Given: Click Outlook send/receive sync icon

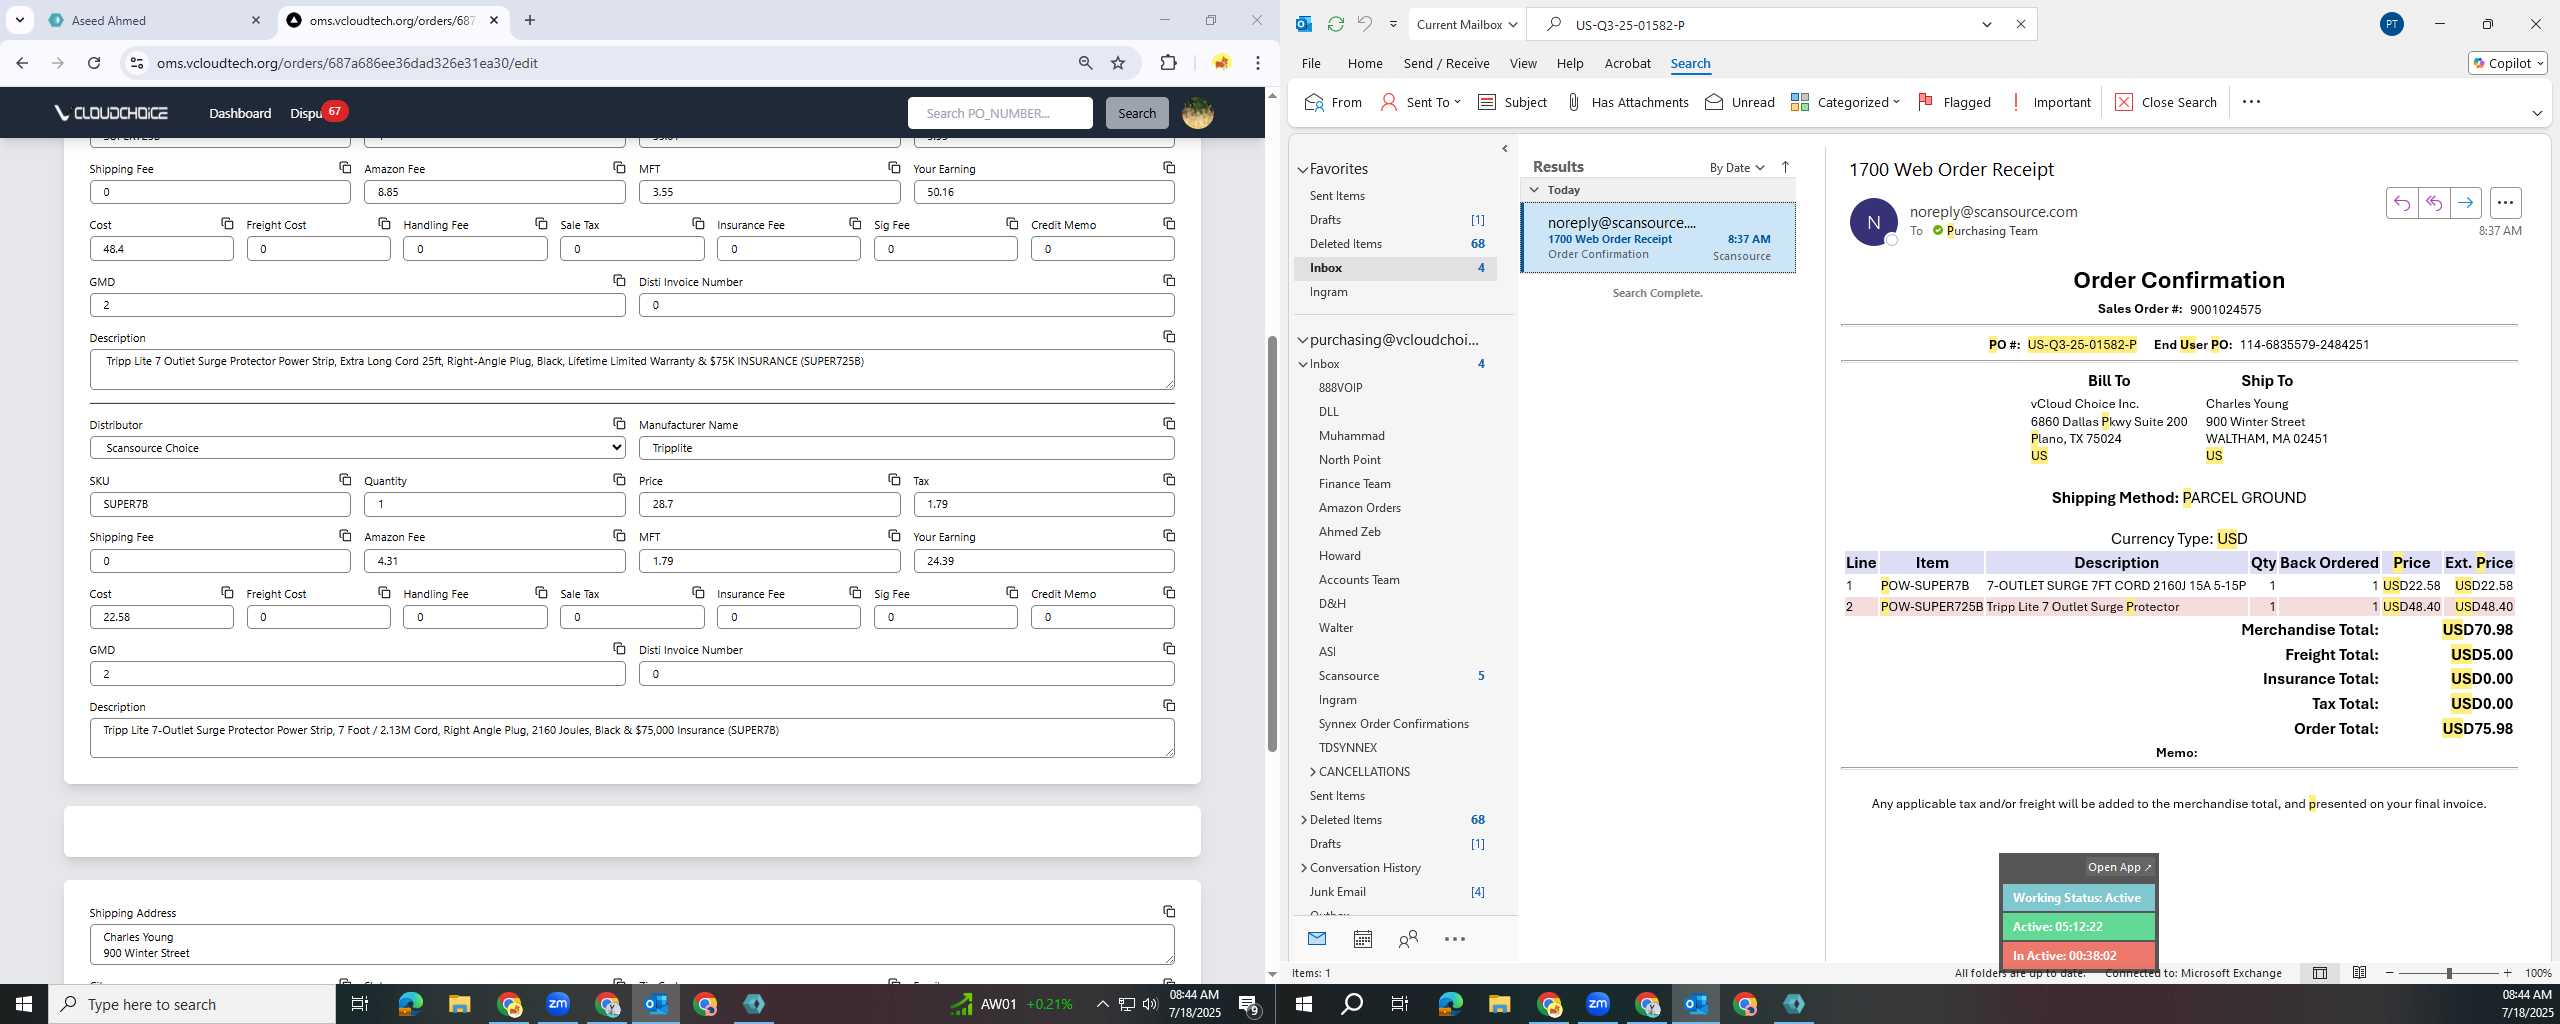Looking at the screenshot, I should [x=1335, y=24].
